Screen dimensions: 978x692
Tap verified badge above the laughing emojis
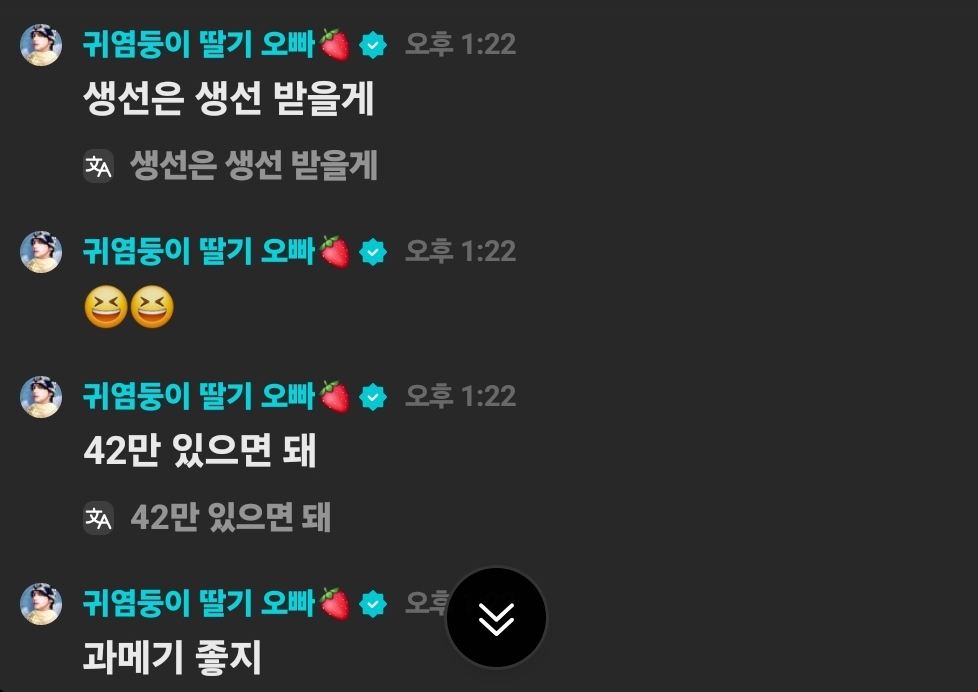[373, 252]
